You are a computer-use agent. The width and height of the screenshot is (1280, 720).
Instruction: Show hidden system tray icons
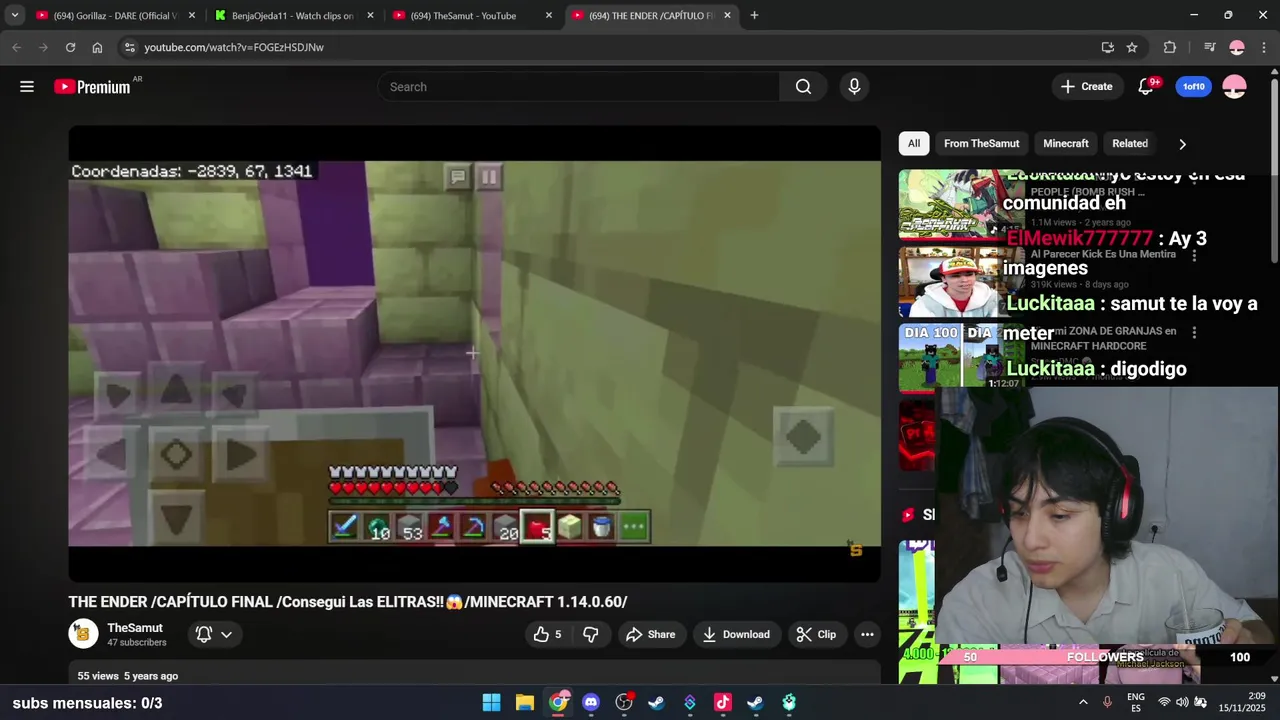point(1083,703)
